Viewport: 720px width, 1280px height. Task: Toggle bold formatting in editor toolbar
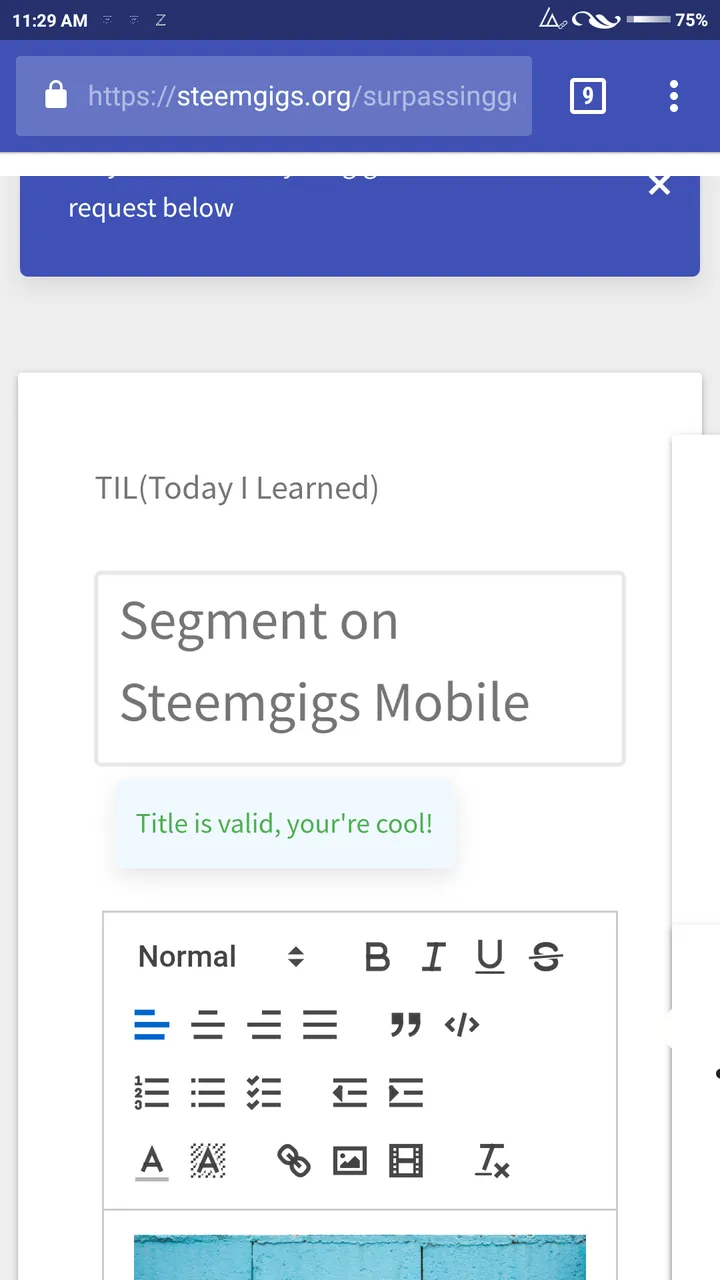pyautogui.click(x=377, y=957)
